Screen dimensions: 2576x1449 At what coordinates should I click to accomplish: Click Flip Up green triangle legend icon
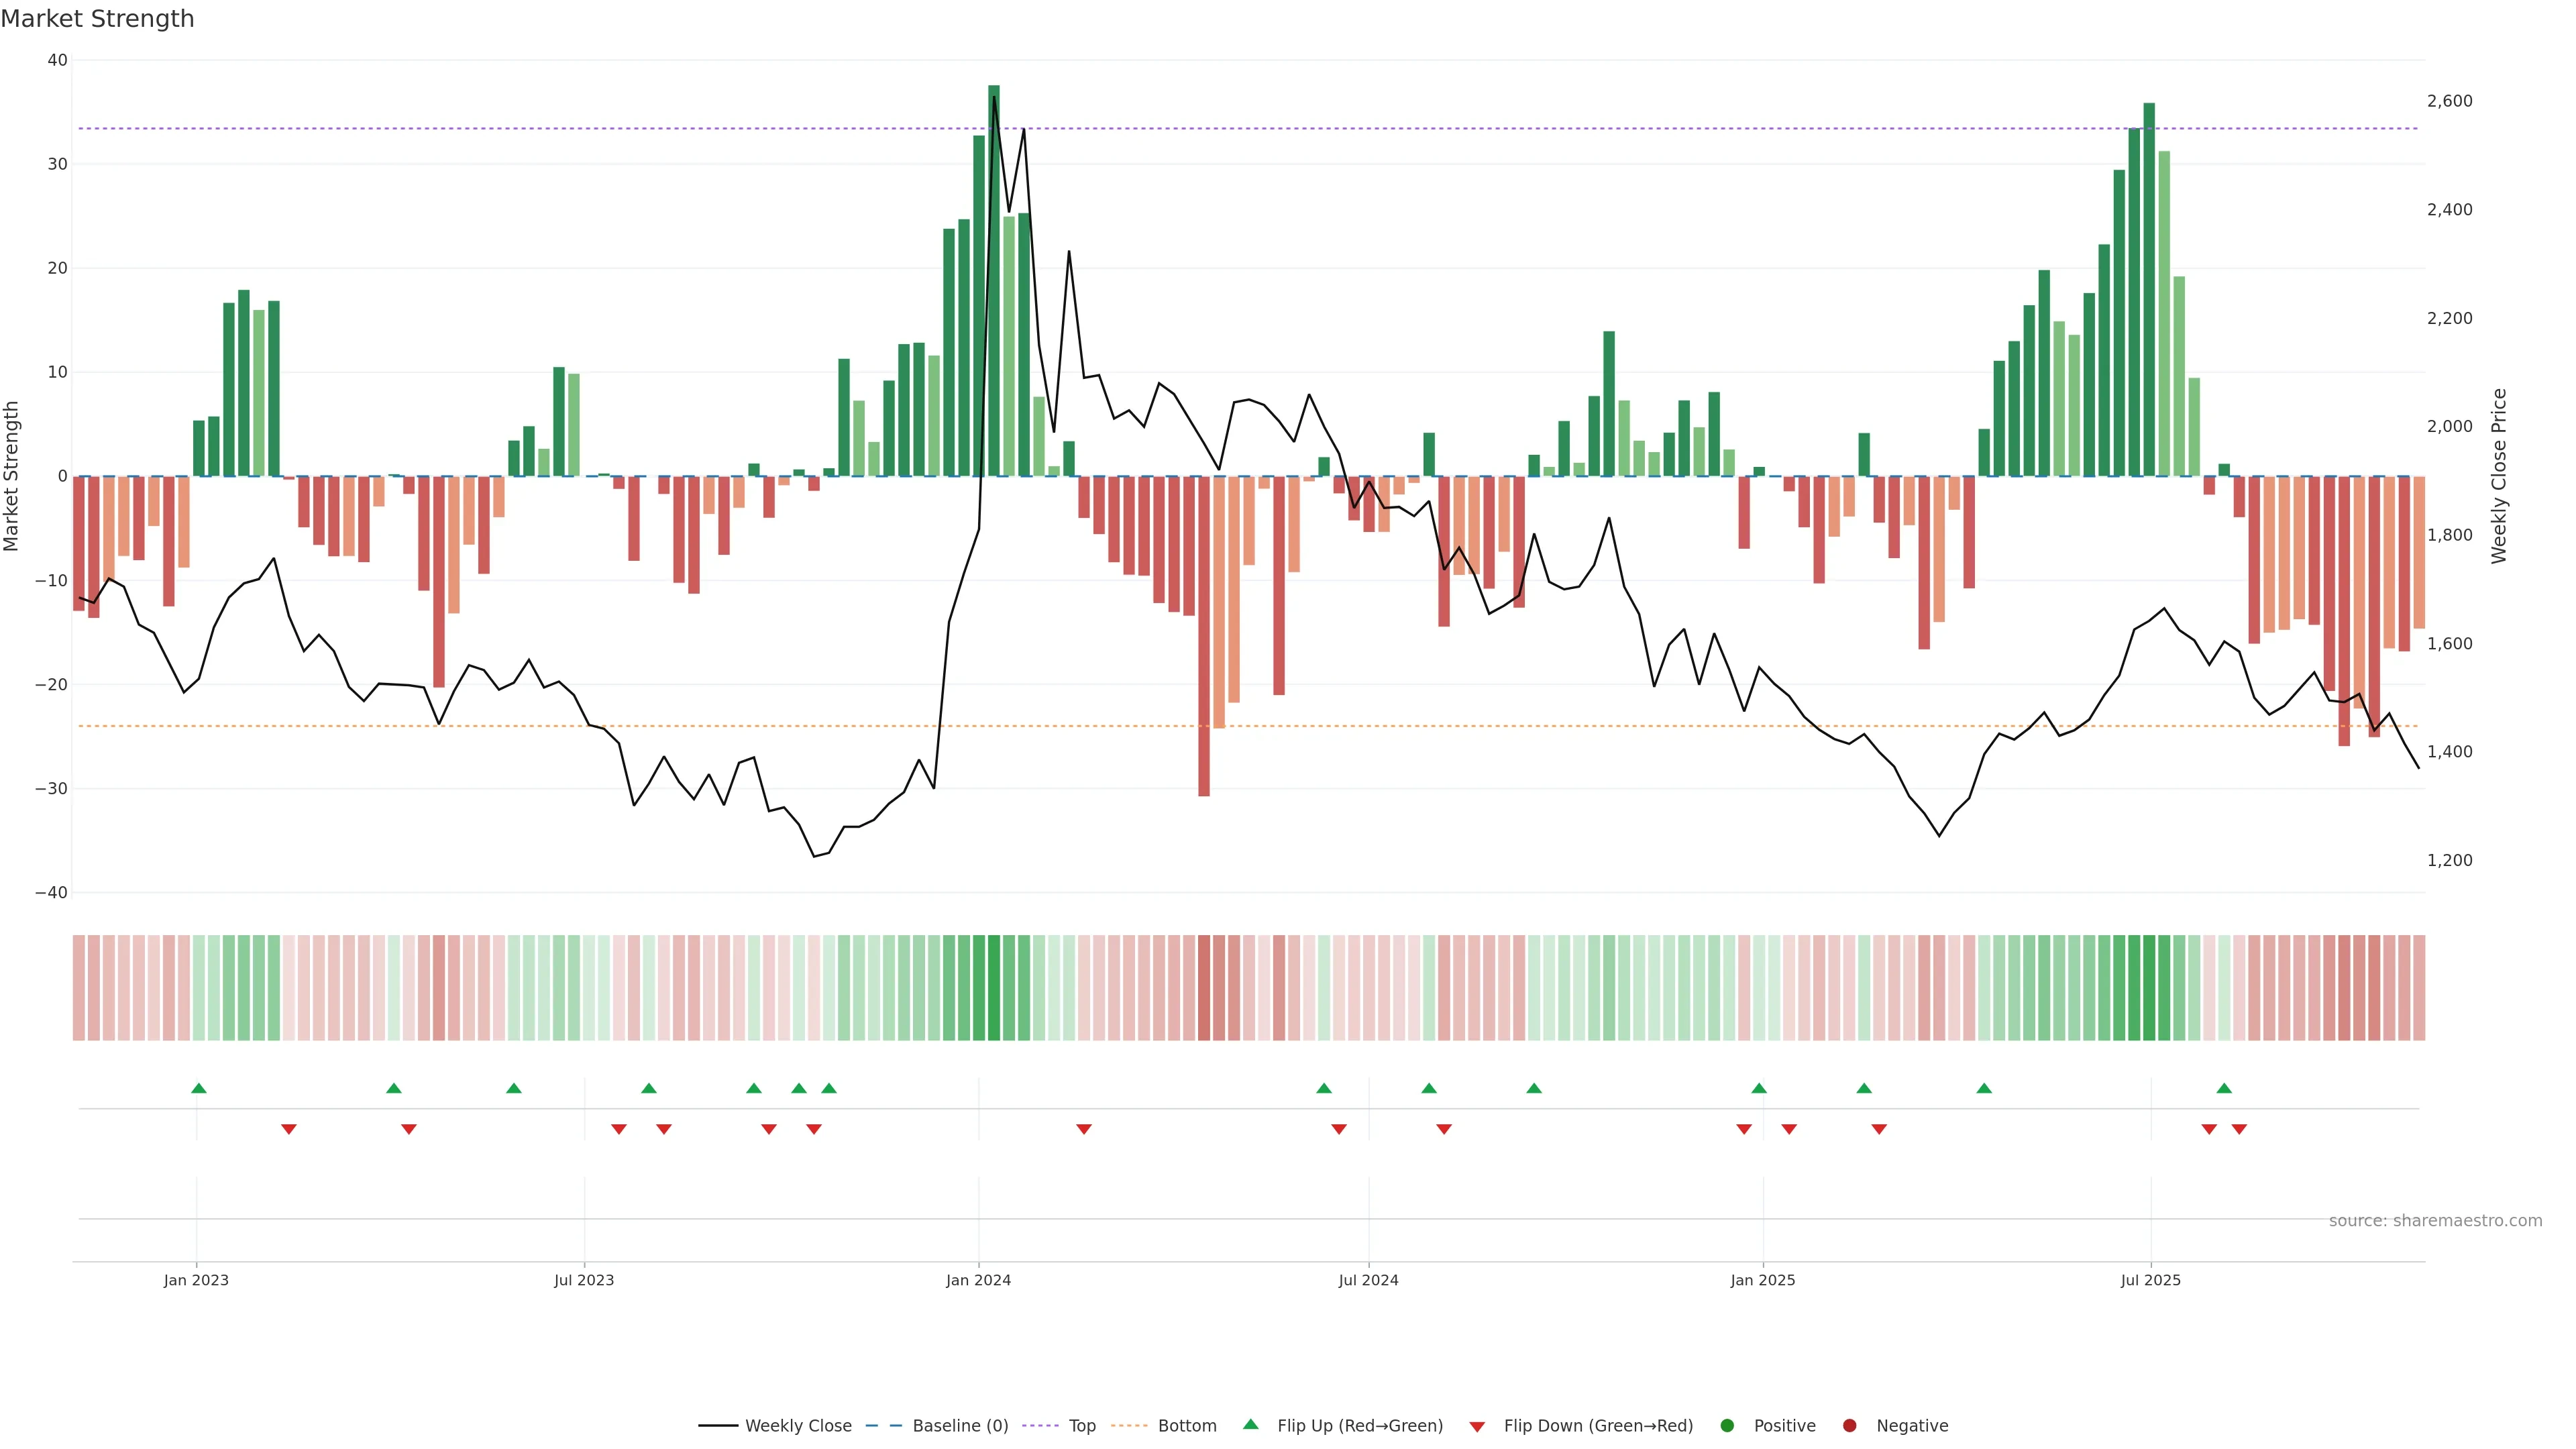1250,1425
